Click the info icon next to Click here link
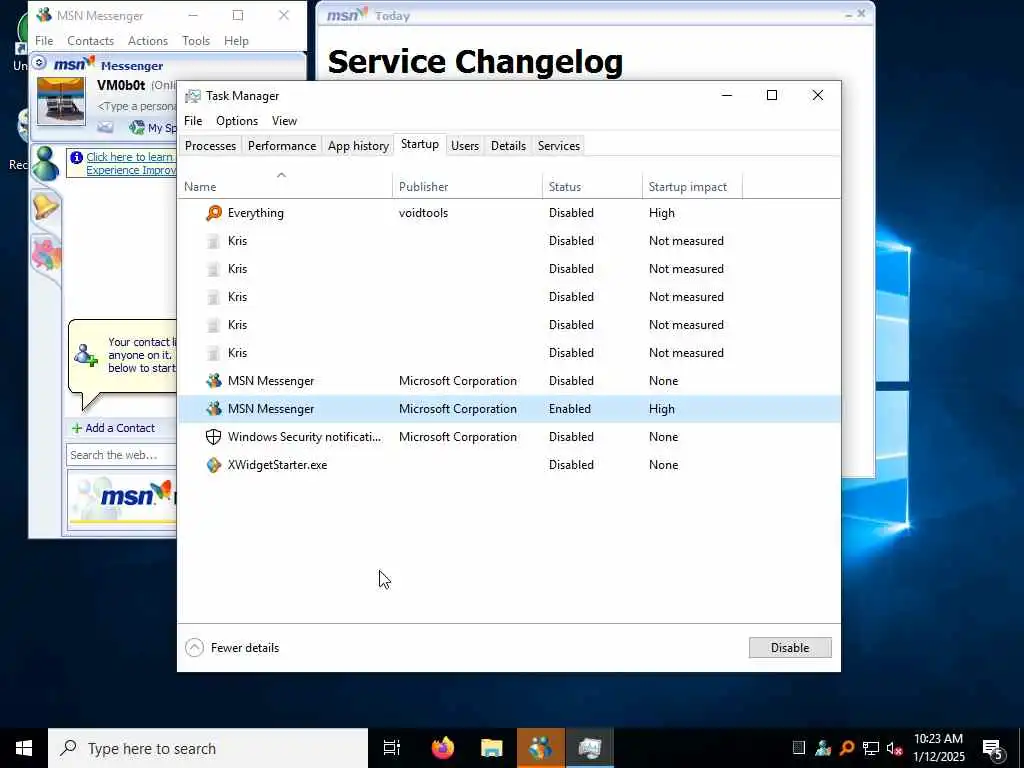Screen dimensions: 1024x768 coord(76,157)
